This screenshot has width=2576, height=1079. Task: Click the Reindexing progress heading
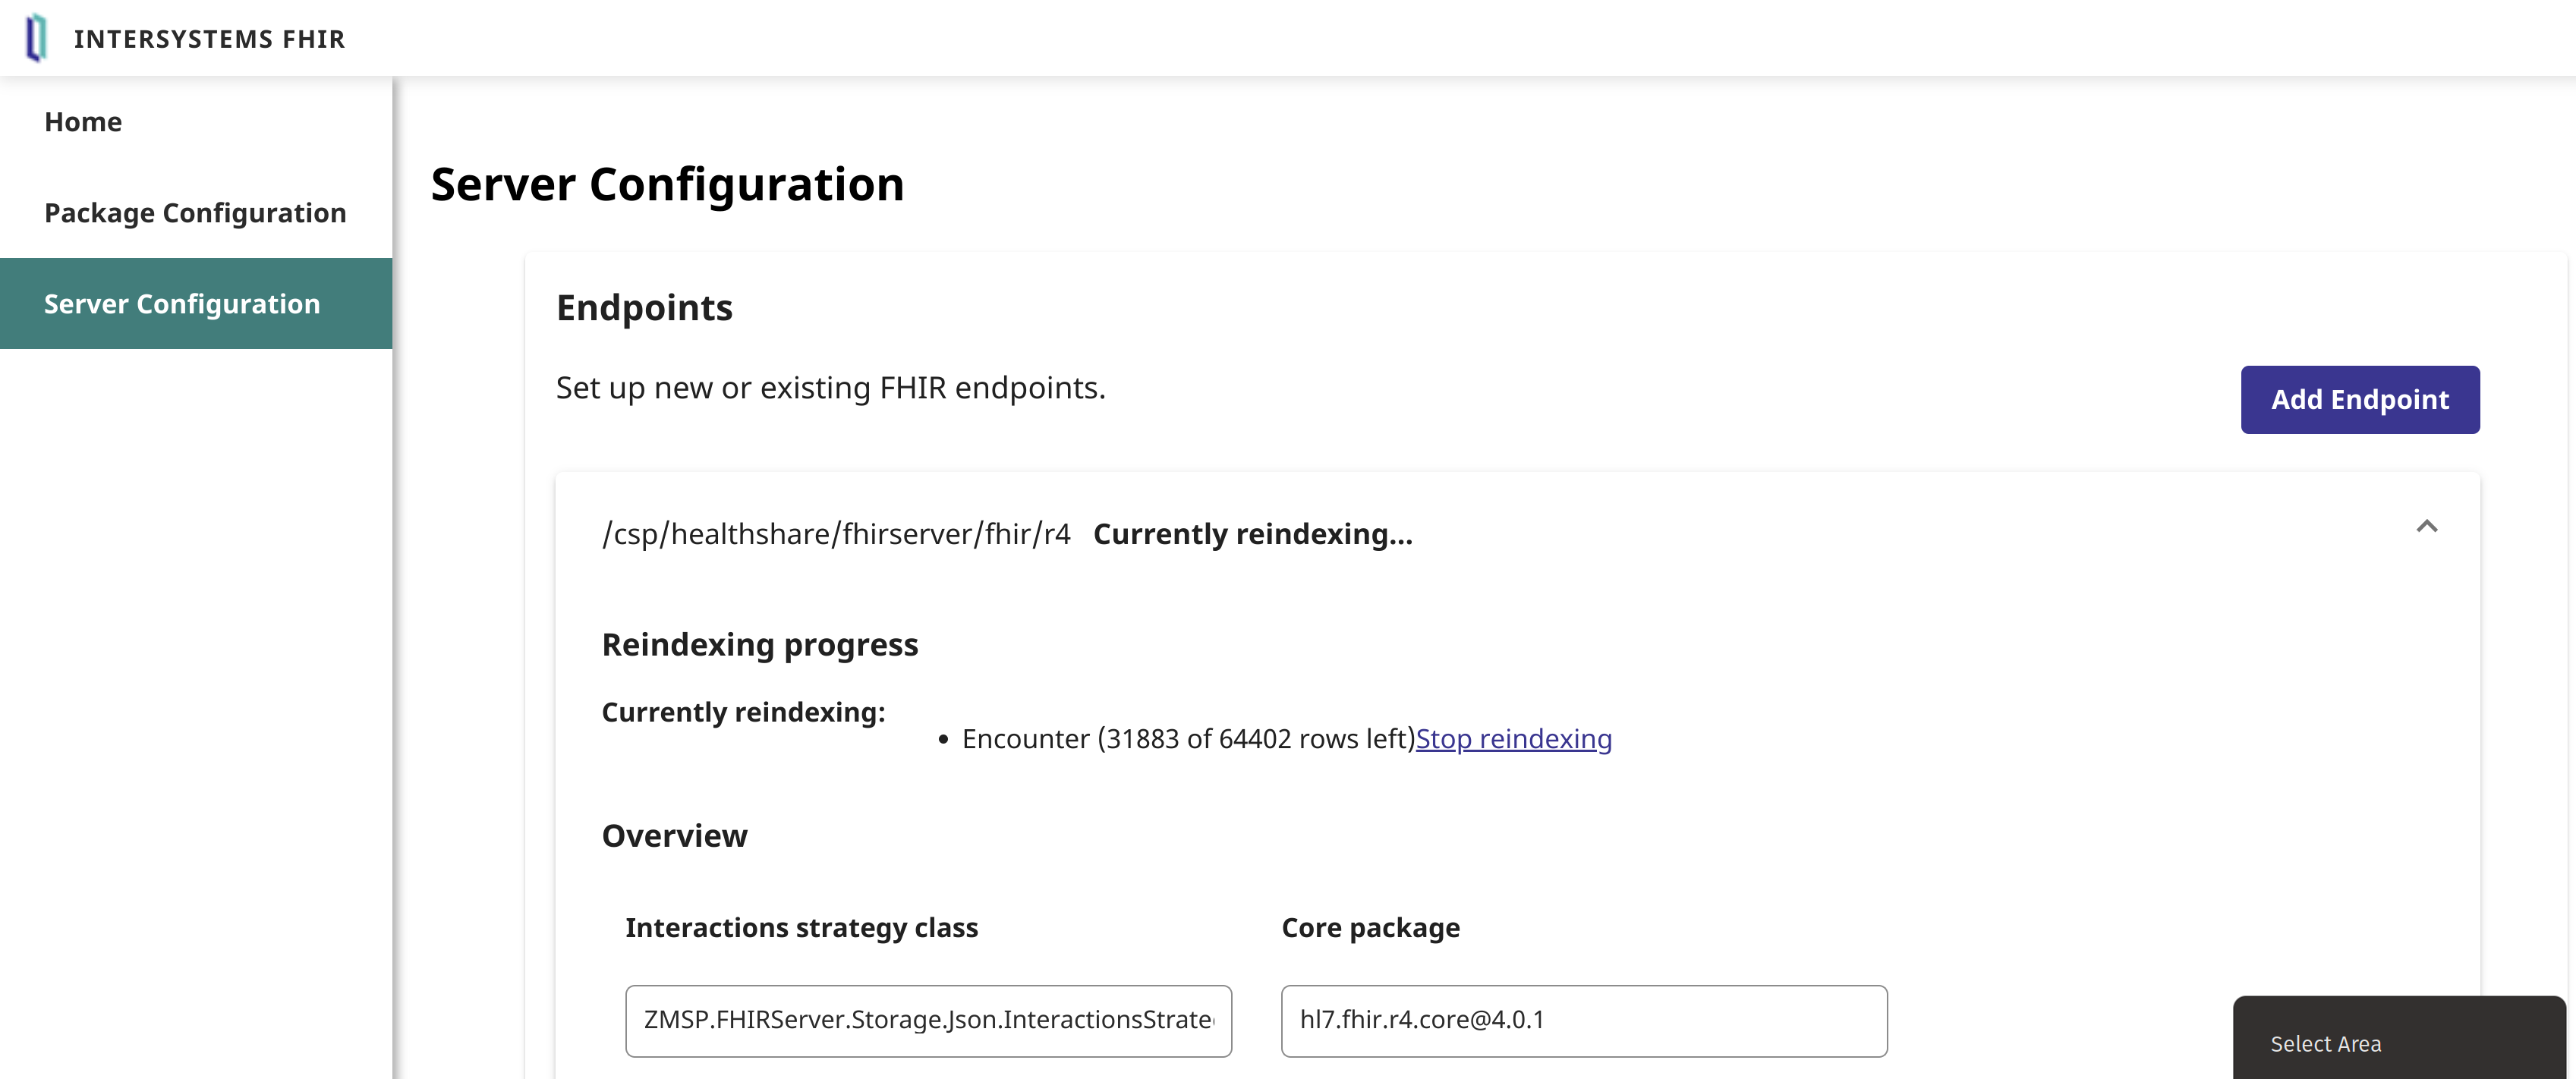759,645
